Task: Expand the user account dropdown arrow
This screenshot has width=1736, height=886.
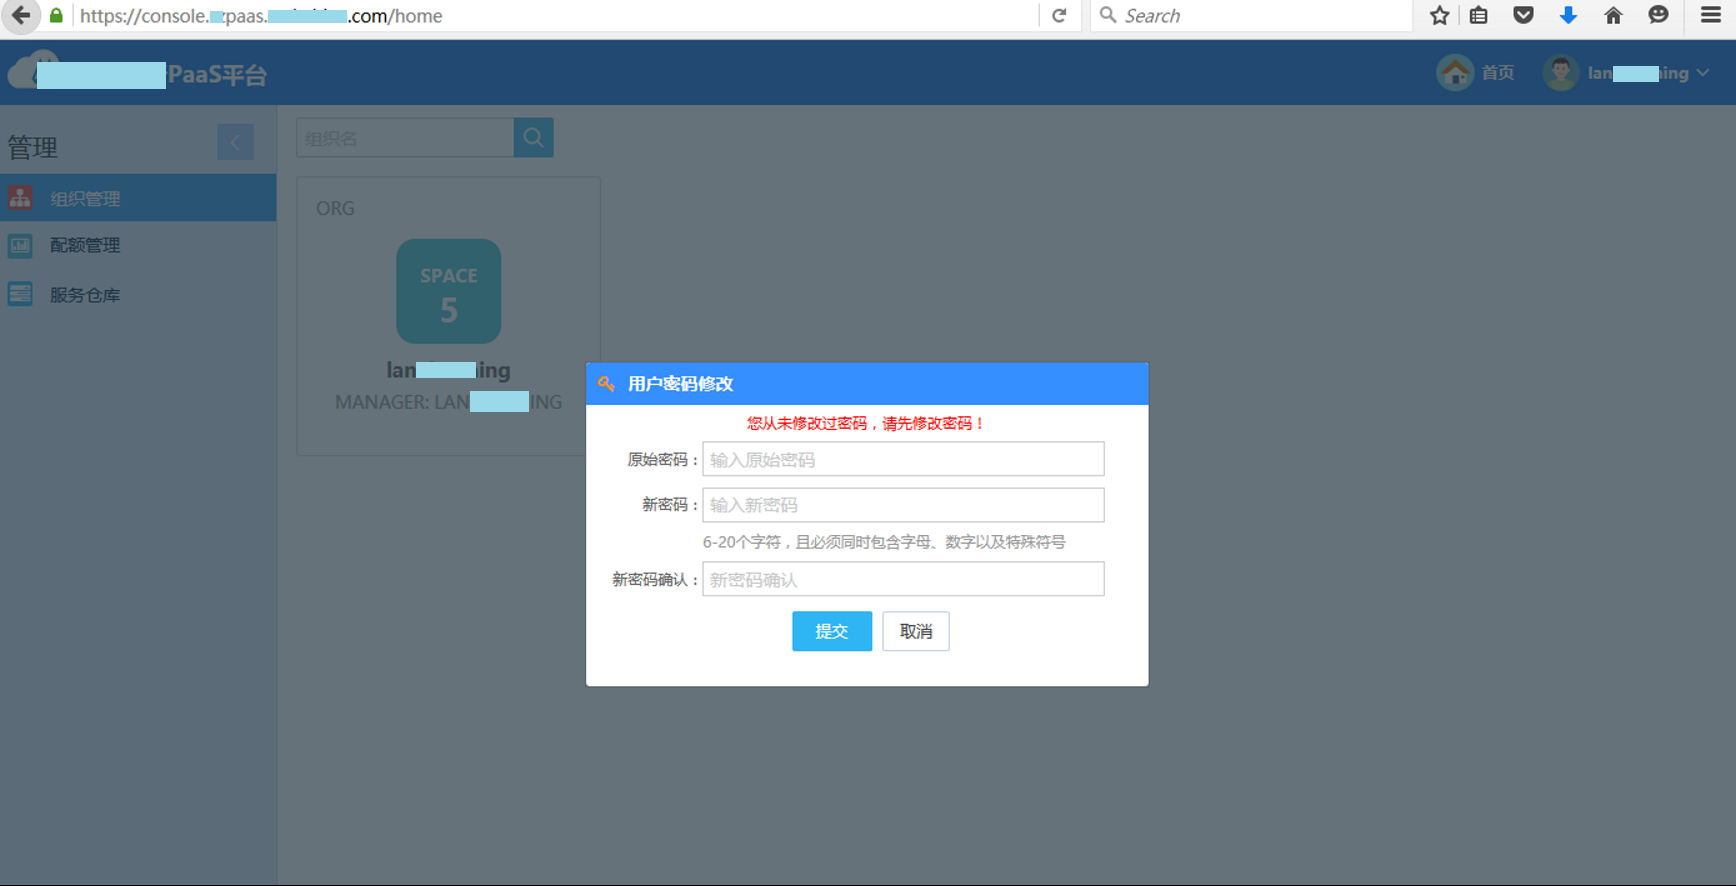Action: click(x=1703, y=73)
